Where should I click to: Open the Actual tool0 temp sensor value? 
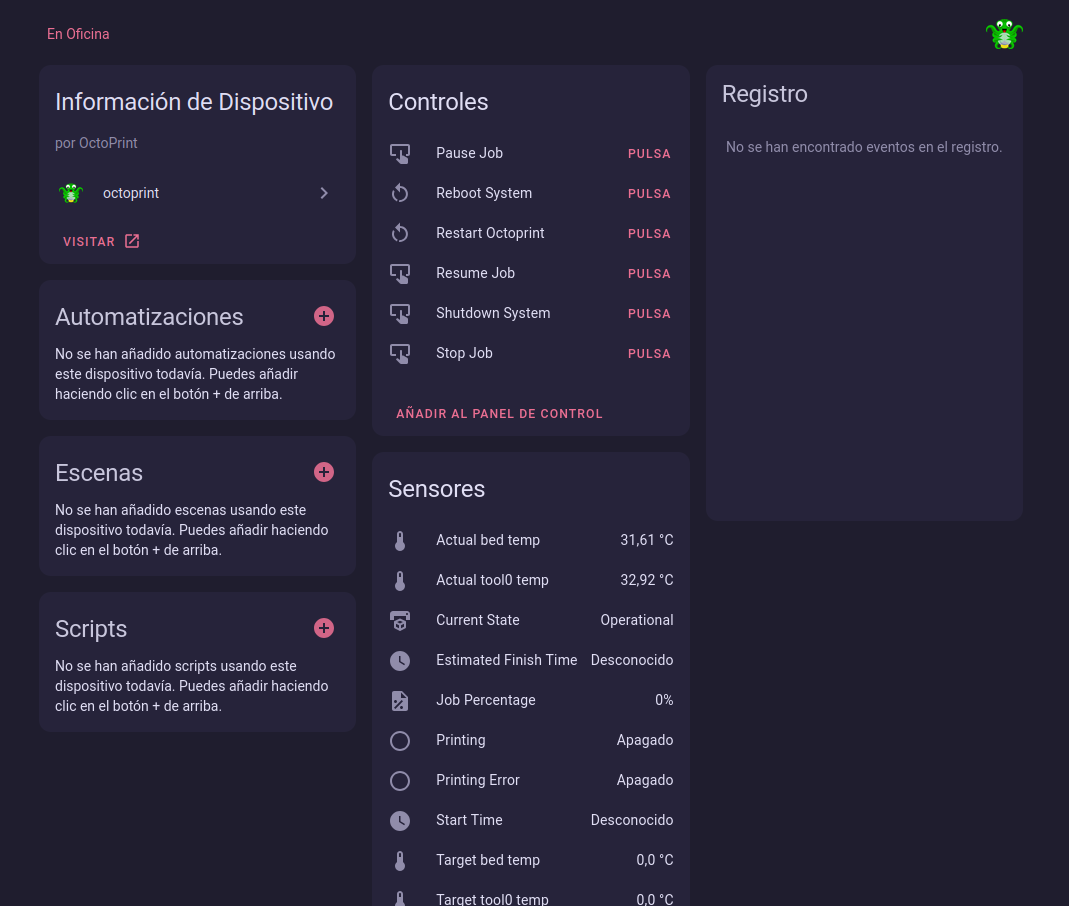coord(646,580)
